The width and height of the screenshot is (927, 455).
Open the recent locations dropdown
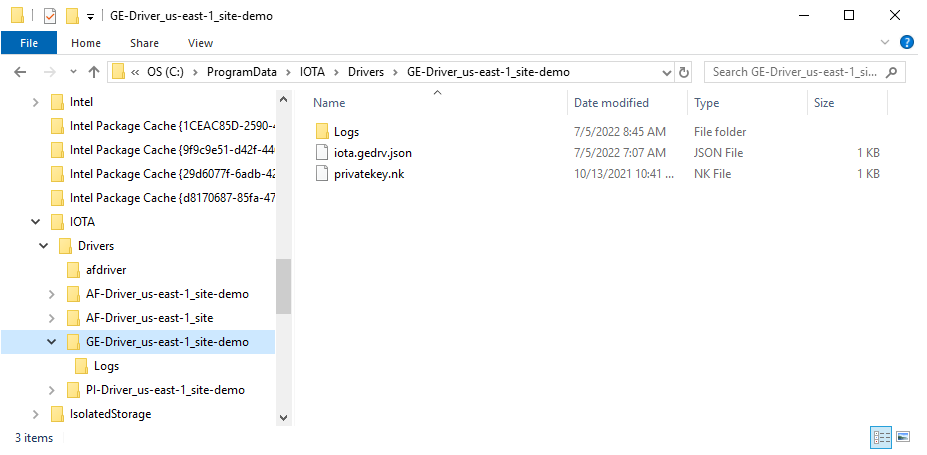click(73, 72)
